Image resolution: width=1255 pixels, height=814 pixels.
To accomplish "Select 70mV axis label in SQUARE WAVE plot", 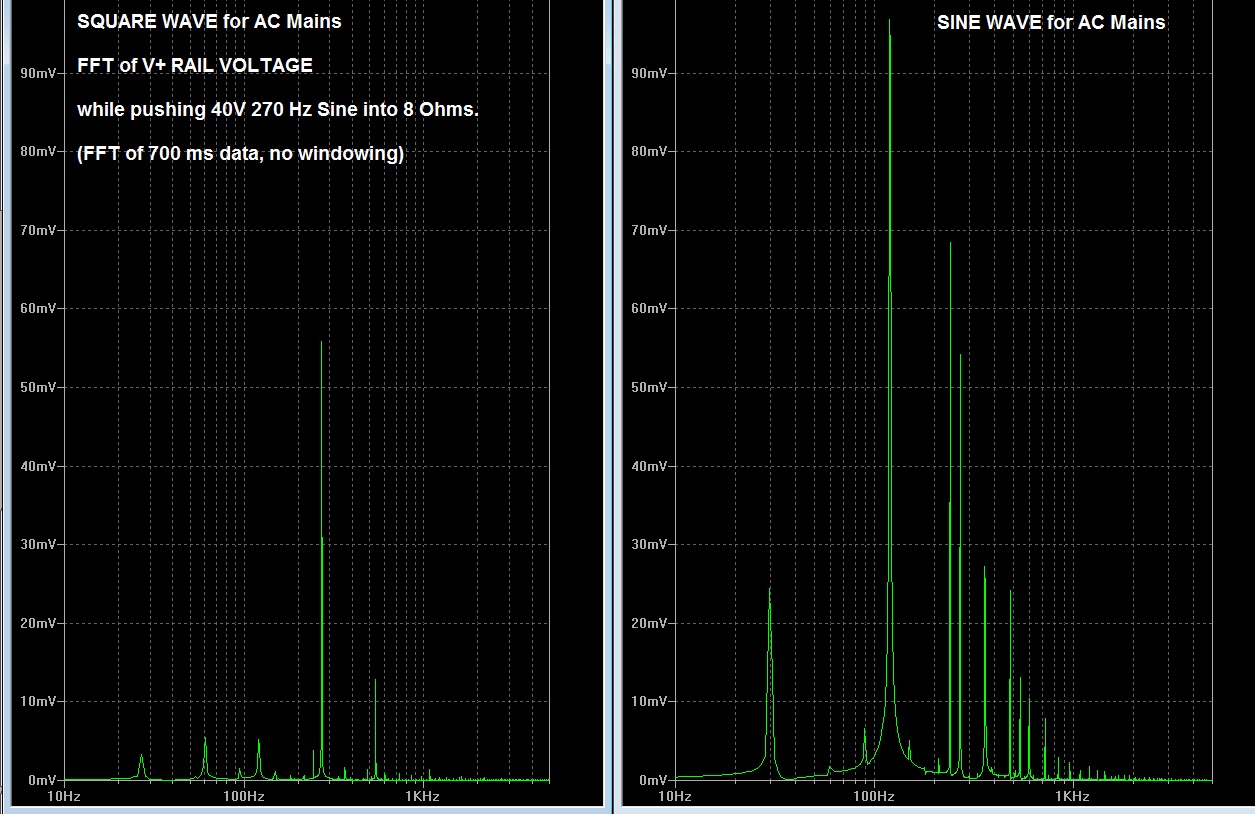I will pyautogui.click(x=36, y=230).
